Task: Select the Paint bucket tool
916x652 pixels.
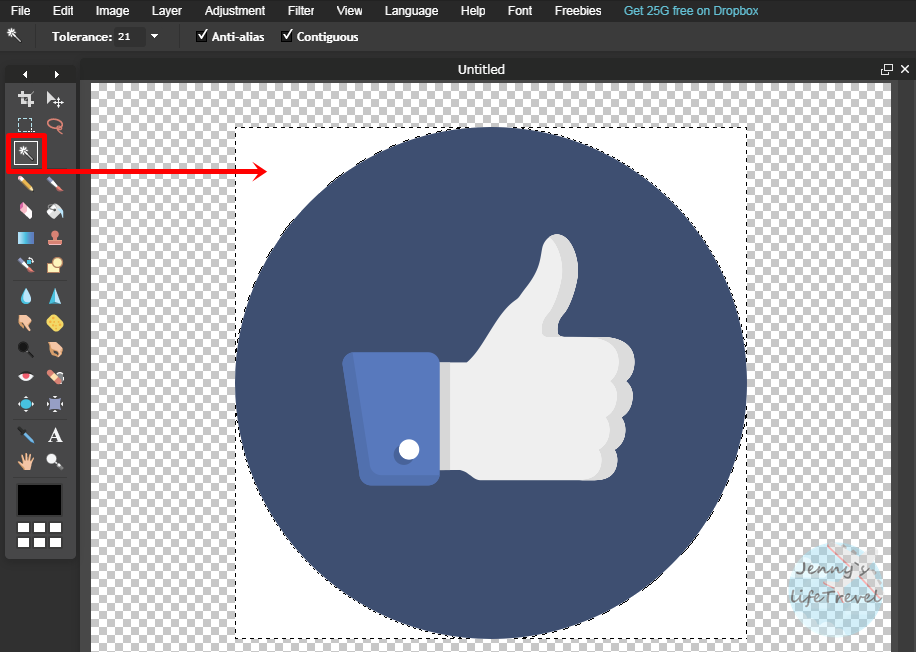Action: (x=55, y=211)
